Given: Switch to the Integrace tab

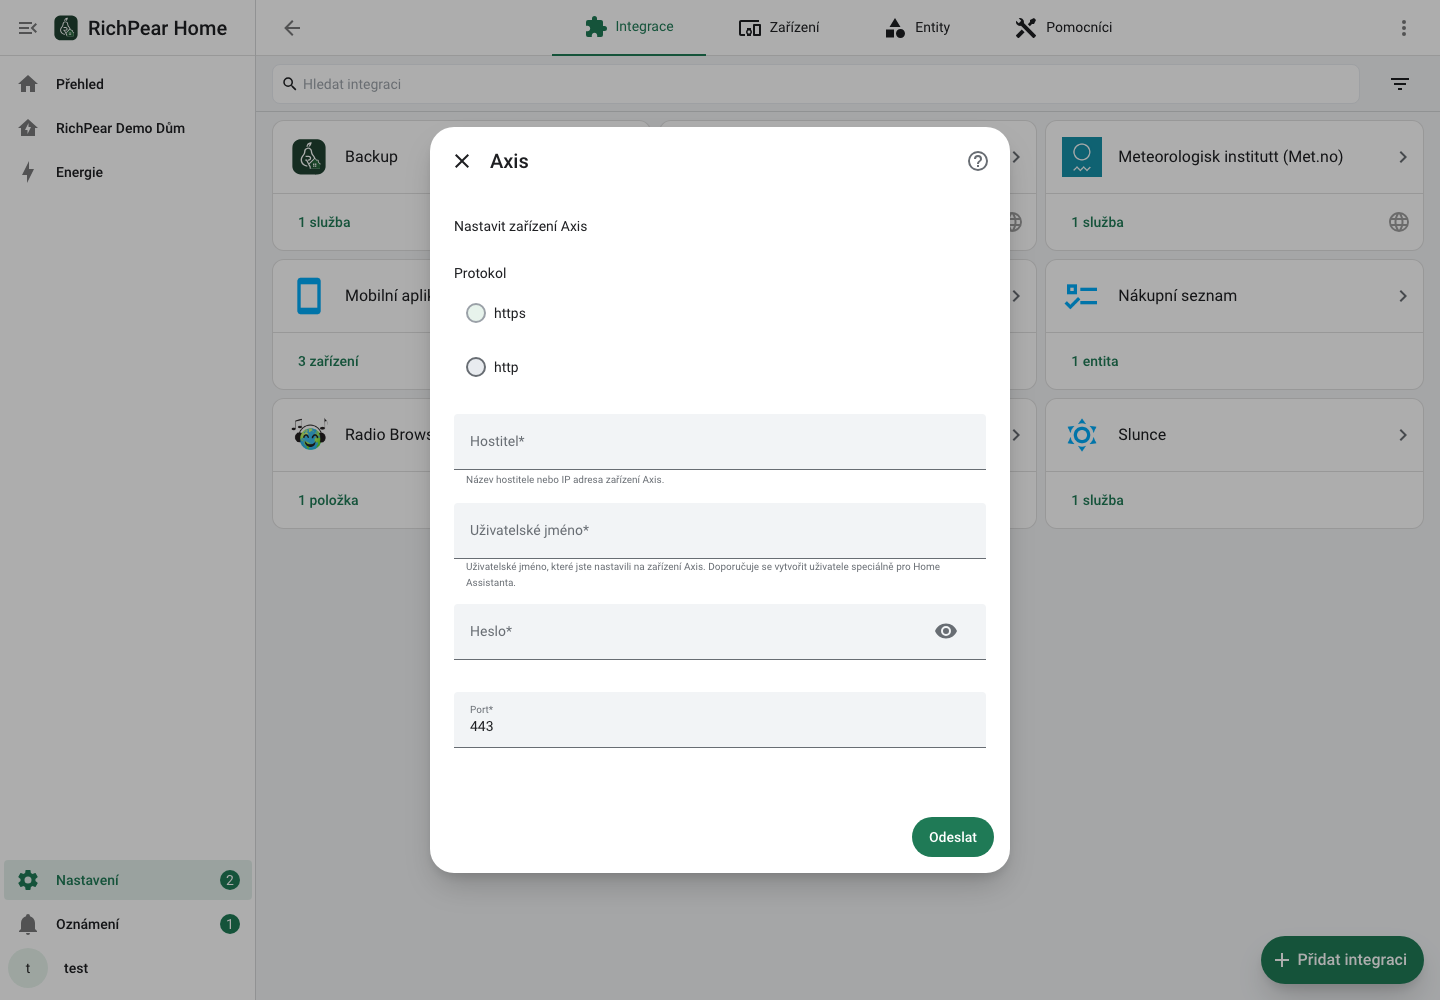Looking at the screenshot, I should 629,27.
